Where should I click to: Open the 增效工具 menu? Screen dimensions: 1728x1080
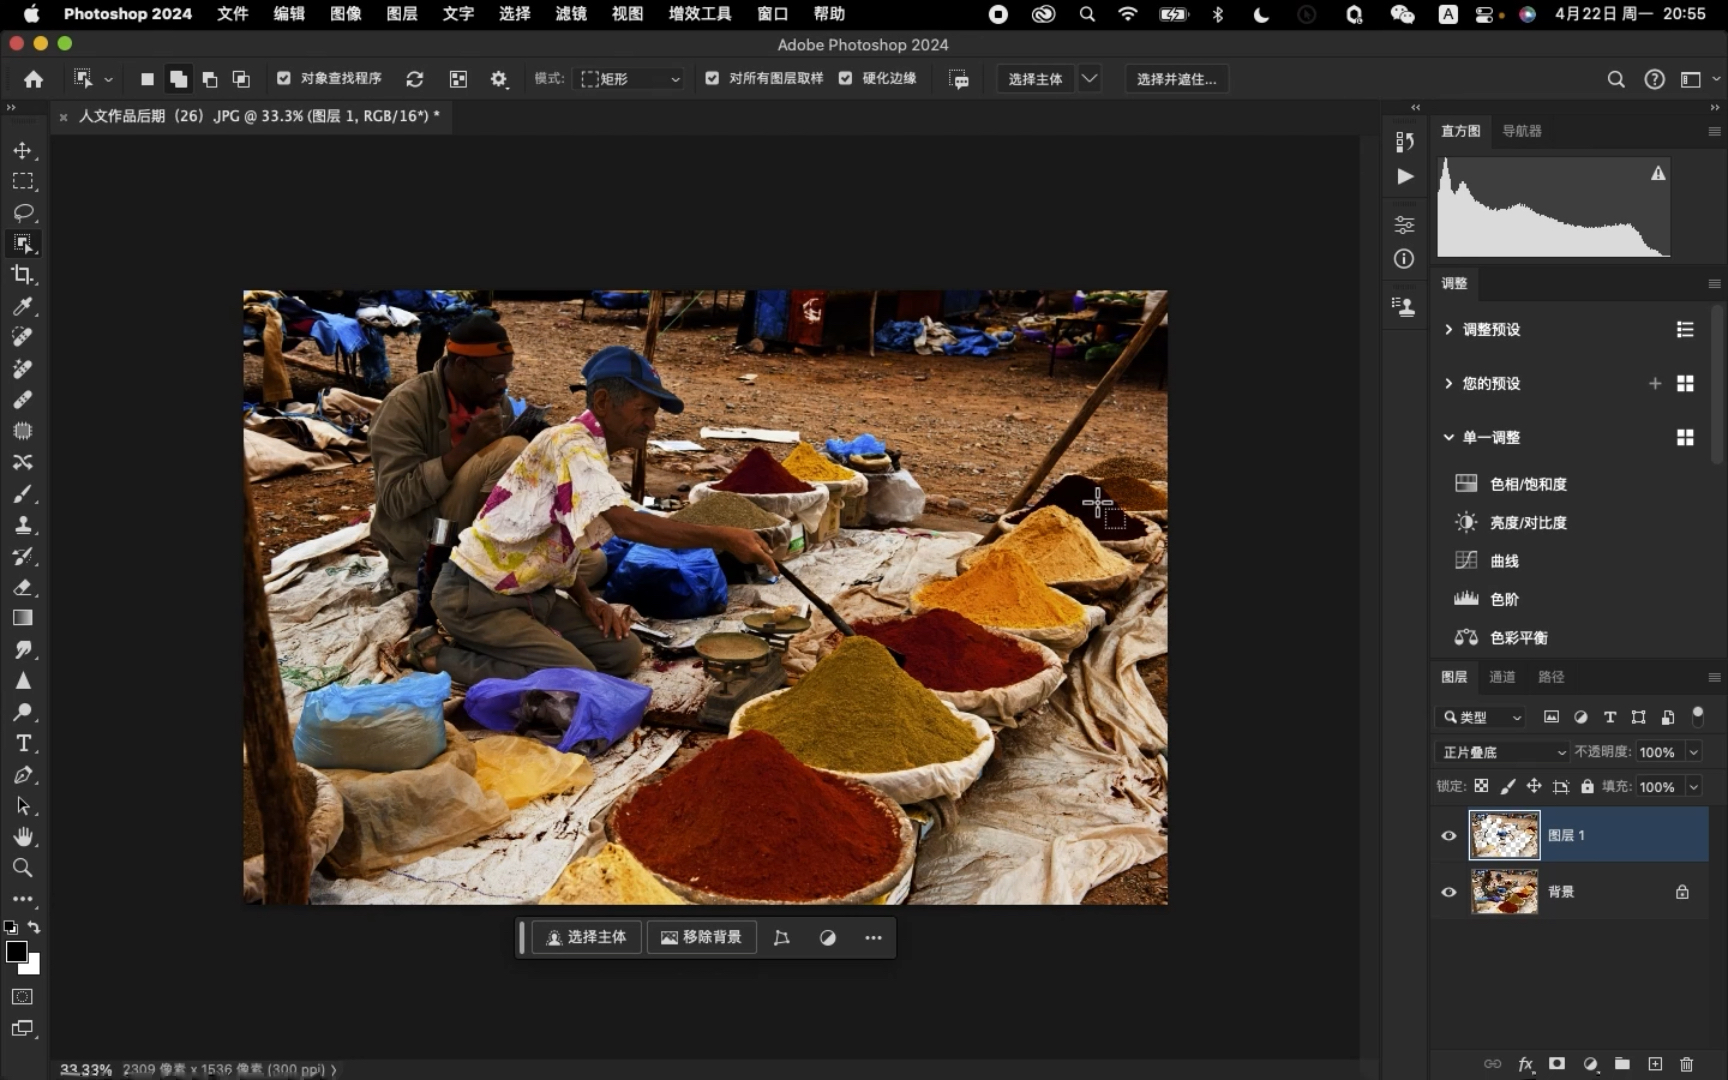tap(700, 14)
